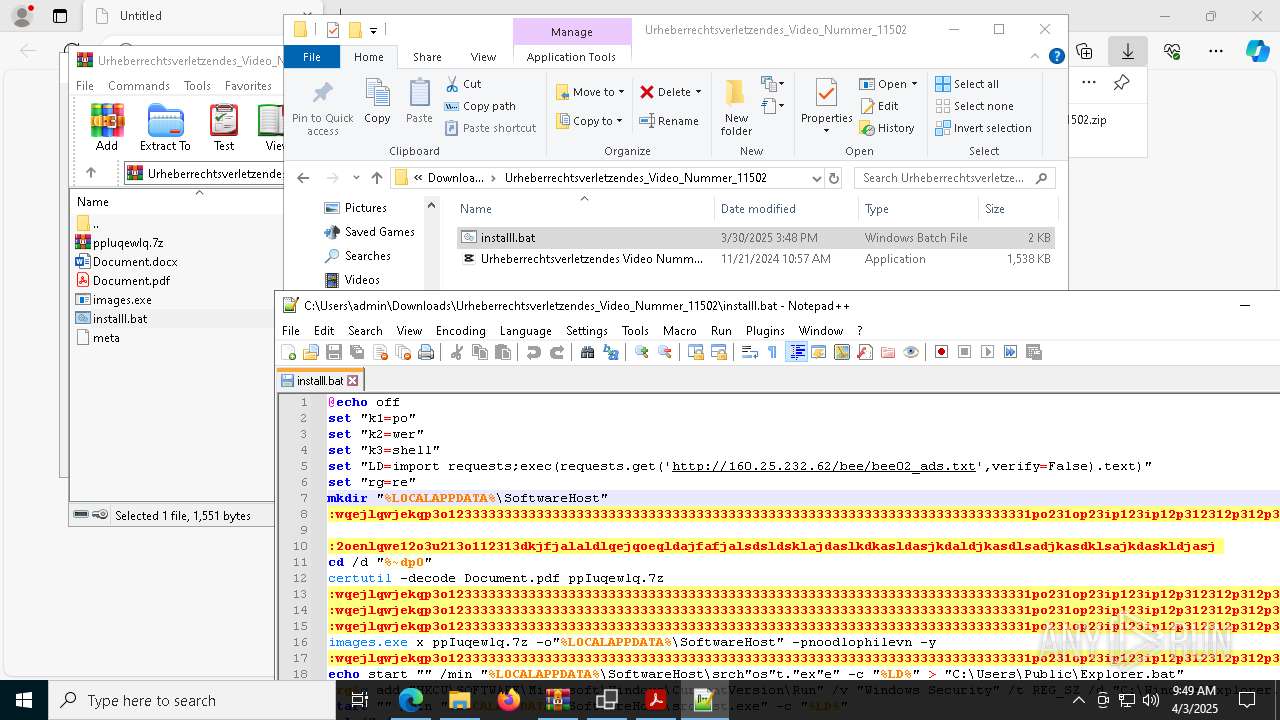The image size is (1280, 720).
Task: Click the Zoom Out icon in Notepad++
Action: pyautogui.click(x=664, y=352)
